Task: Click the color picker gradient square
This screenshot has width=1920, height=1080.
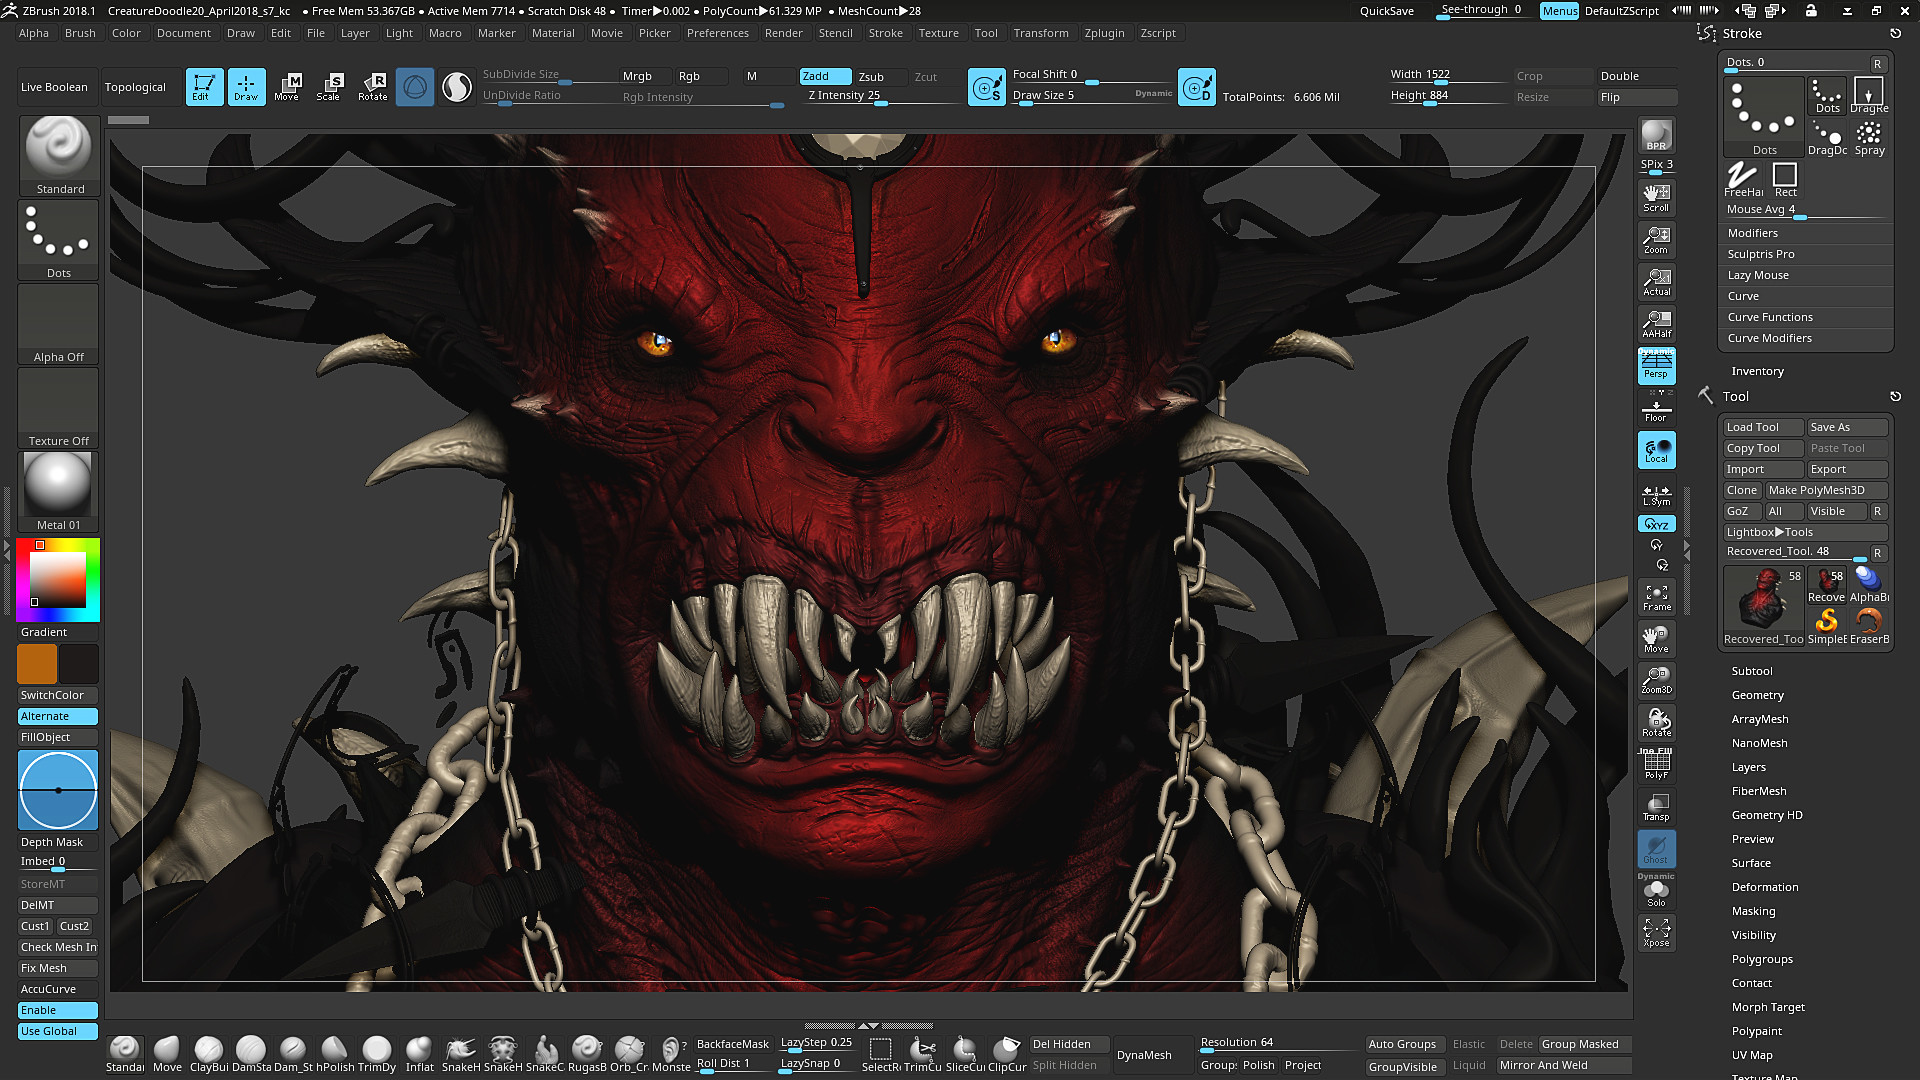Action: click(x=57, y=579)
